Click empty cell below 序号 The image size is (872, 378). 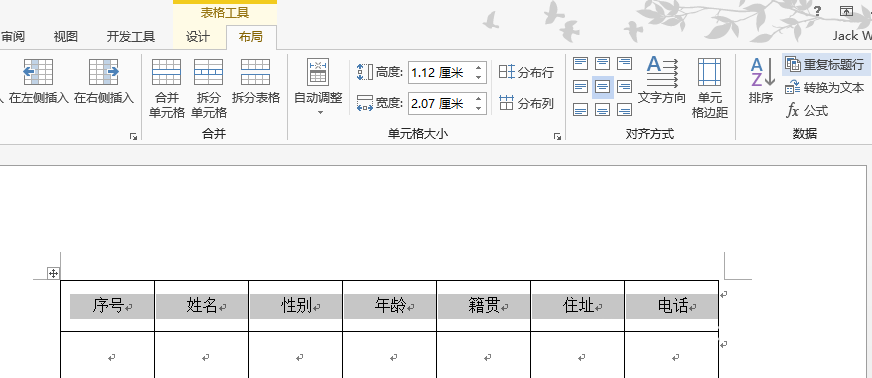coord(107,355)
